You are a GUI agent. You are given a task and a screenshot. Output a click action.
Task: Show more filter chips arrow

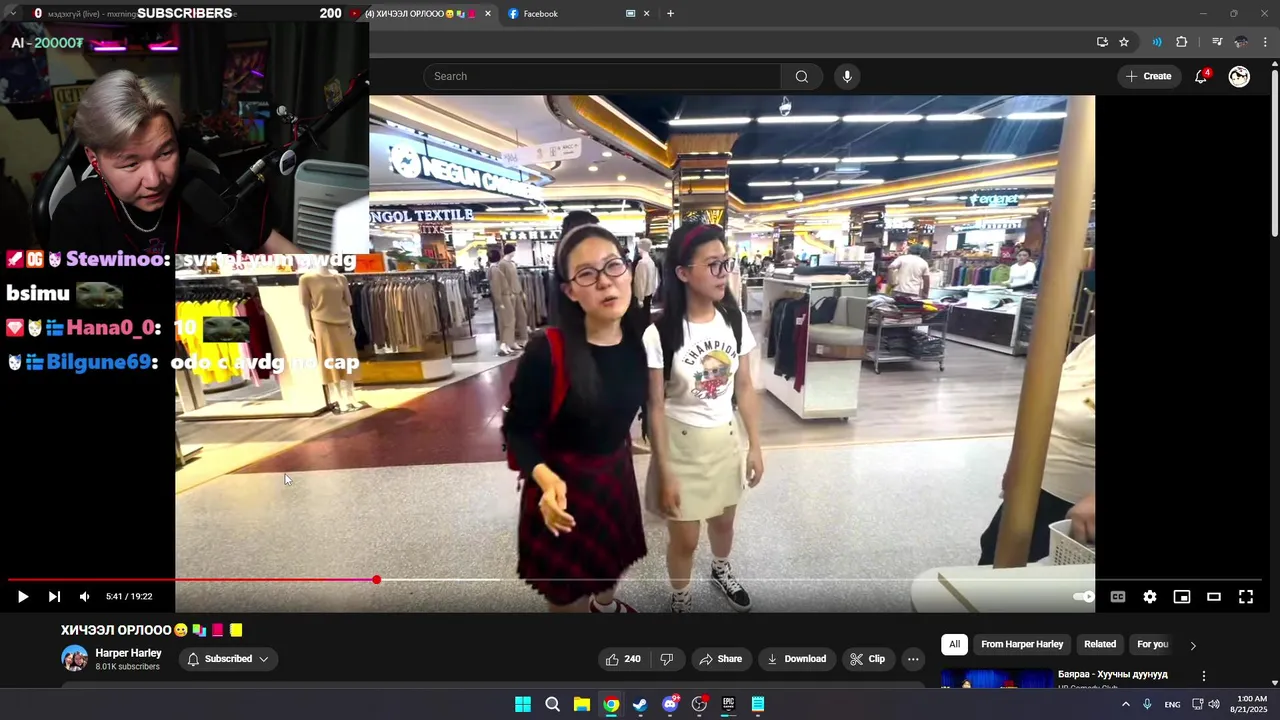coord(1192,645)
